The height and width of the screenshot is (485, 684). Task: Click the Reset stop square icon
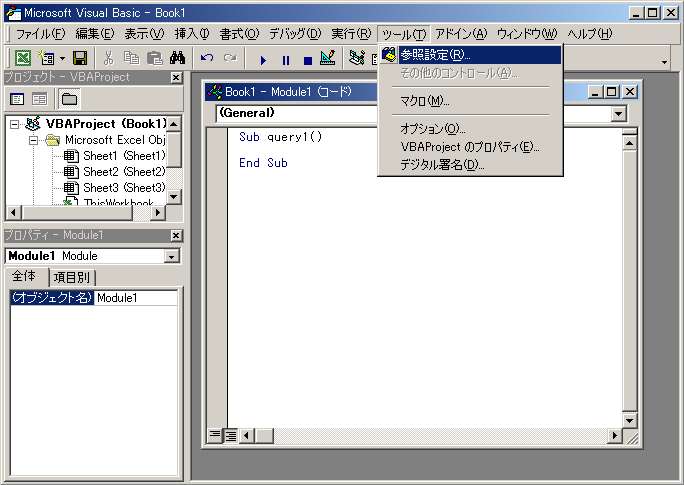(308, 60)
